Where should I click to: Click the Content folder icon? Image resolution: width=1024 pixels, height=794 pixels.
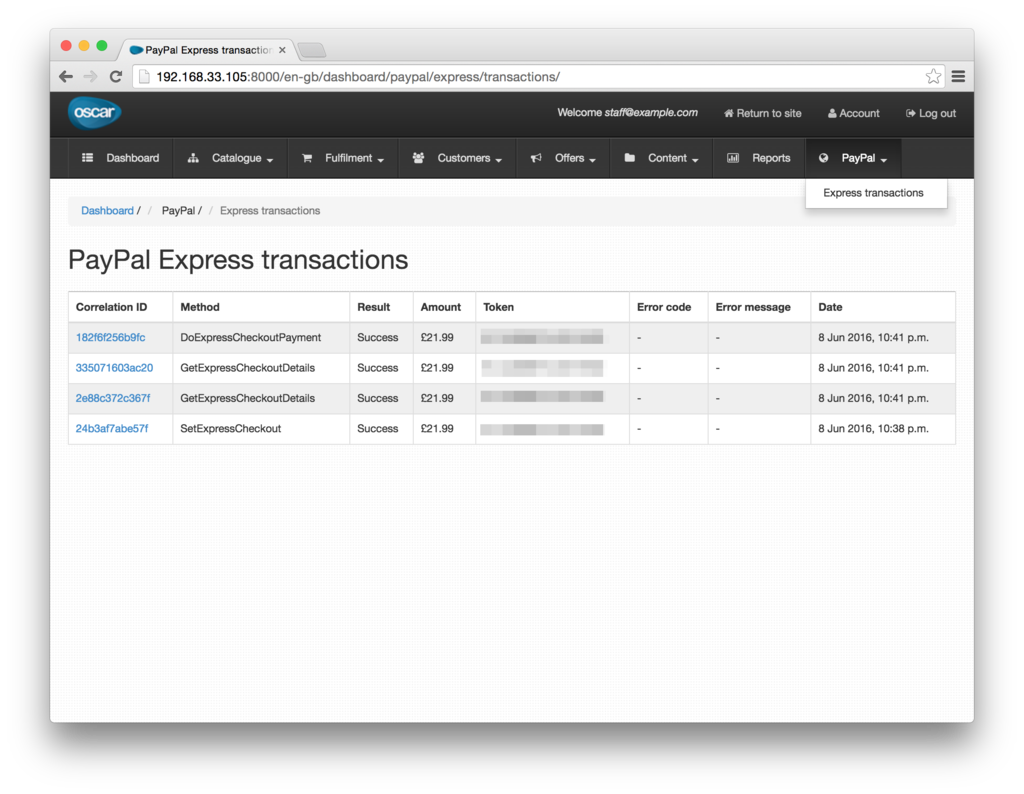[x=630, y=157]
